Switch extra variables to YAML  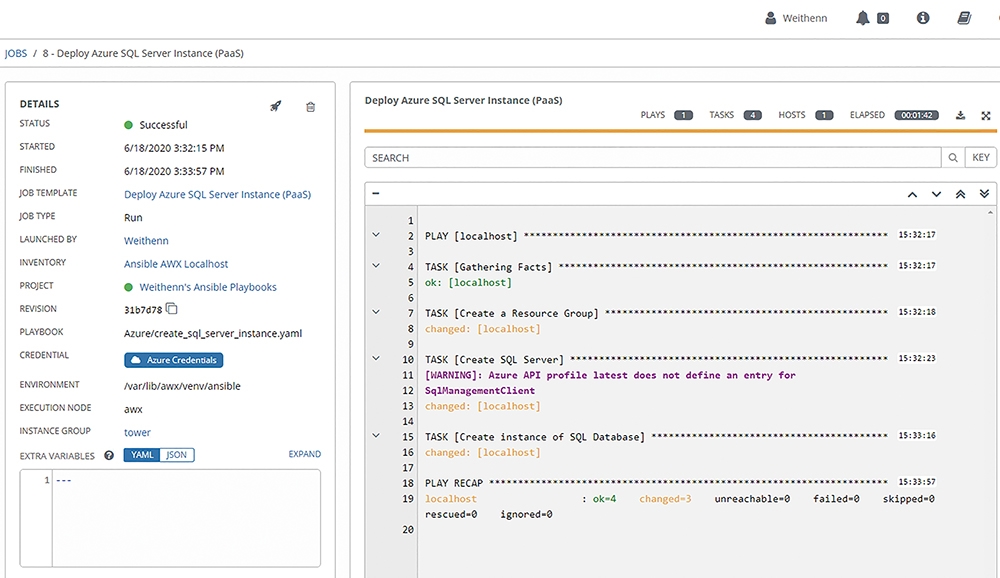[x=142, y=455]
